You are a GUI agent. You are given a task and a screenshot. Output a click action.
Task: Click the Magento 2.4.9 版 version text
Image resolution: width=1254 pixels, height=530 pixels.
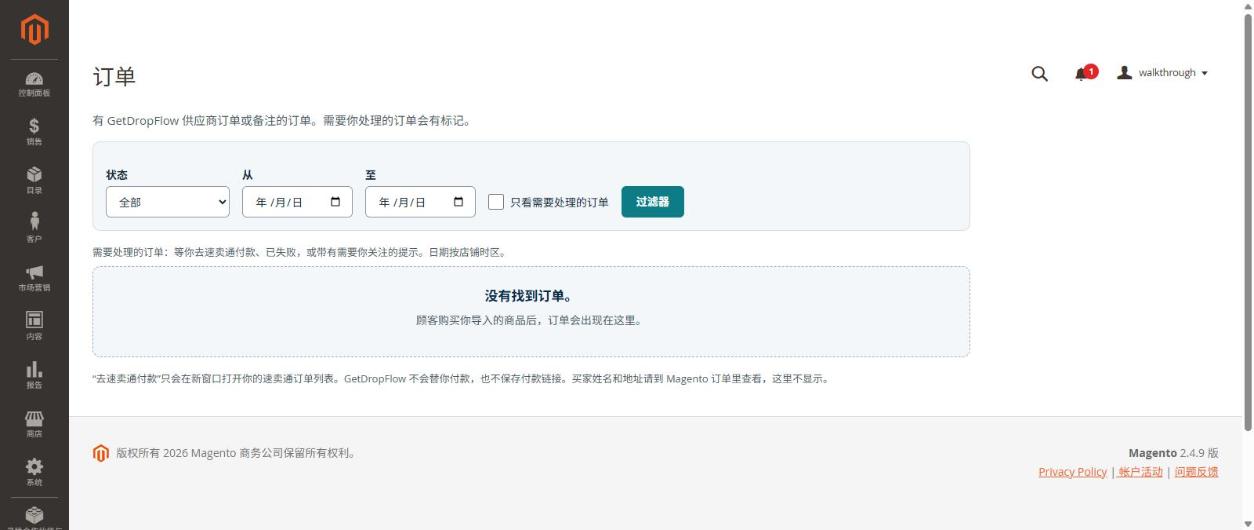pos(1173,453)
